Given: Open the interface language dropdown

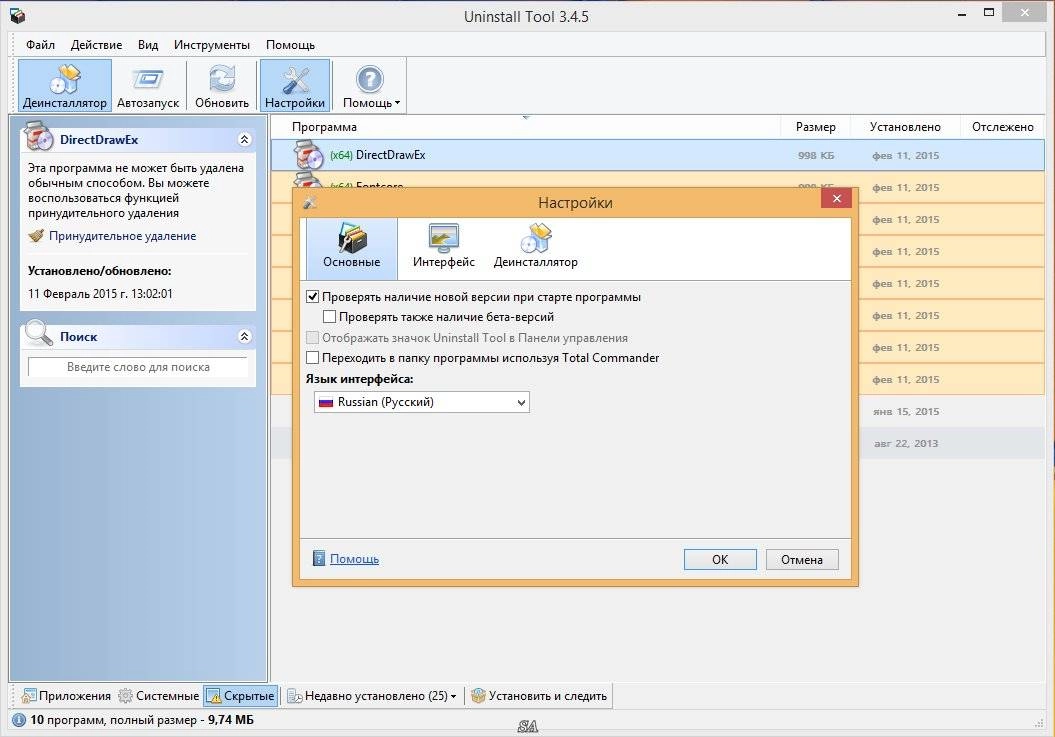Looking at the screenshot, I should pyautogui.click(x=422, y=402).
